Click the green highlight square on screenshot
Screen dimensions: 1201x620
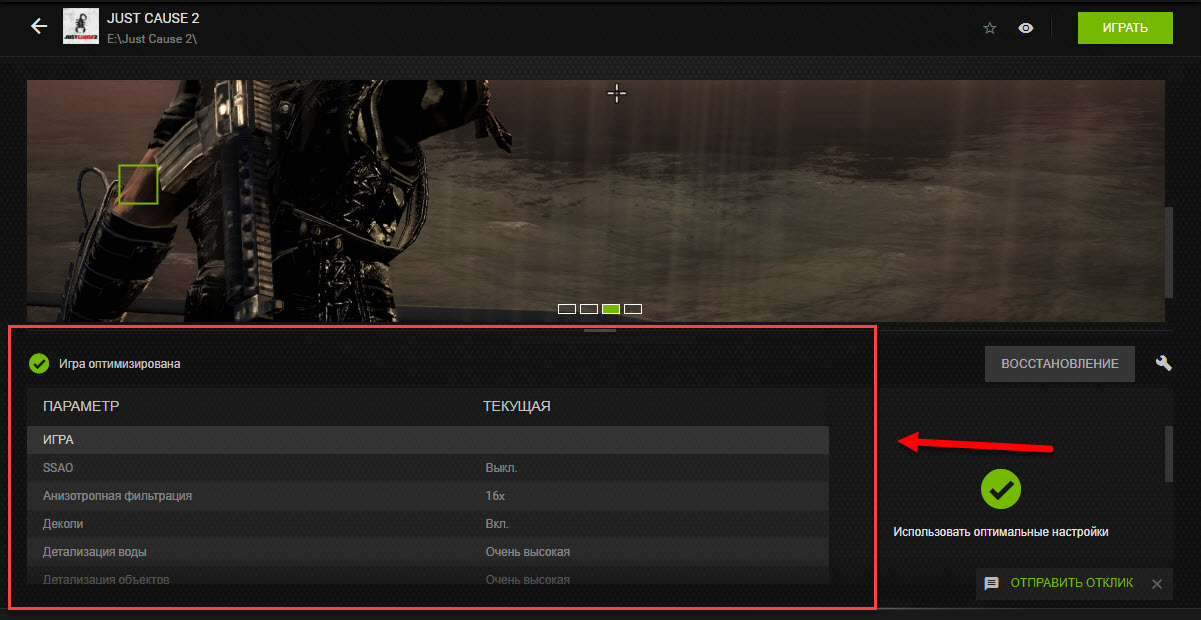pos(139,184)
